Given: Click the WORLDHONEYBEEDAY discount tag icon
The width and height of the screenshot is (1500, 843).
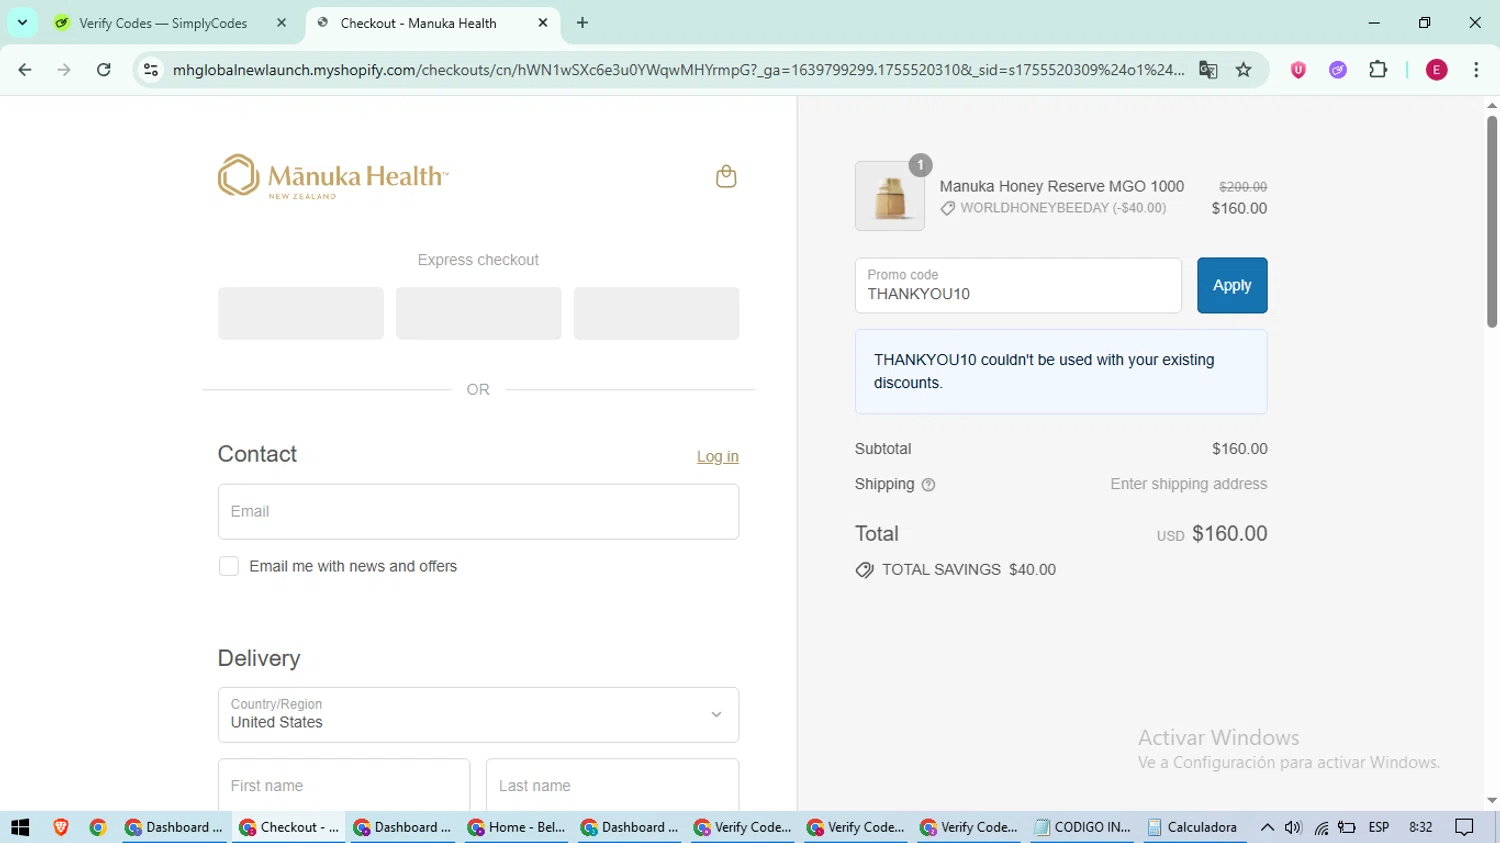Looking at the screenshot, I should (x=948, y=208).
